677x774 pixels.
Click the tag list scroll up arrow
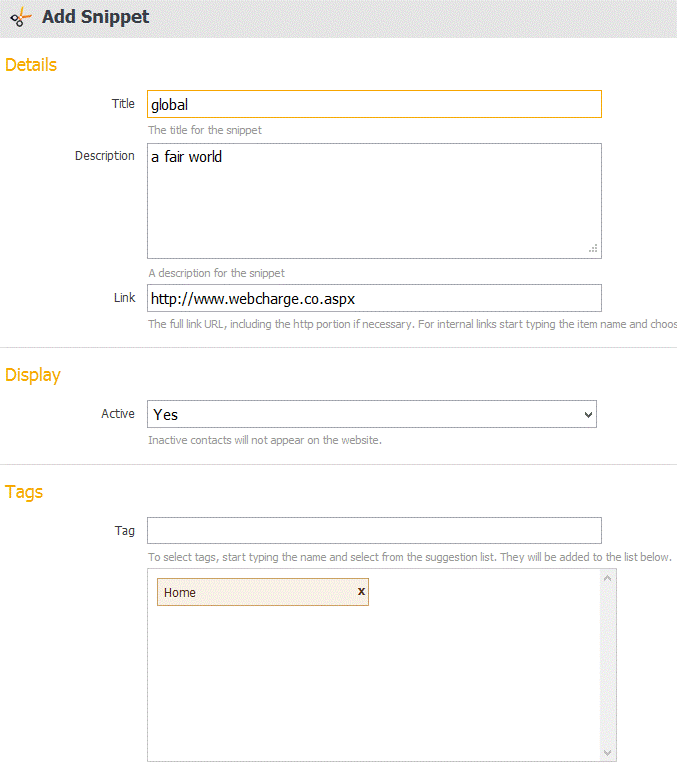click(x=609, y=578)
